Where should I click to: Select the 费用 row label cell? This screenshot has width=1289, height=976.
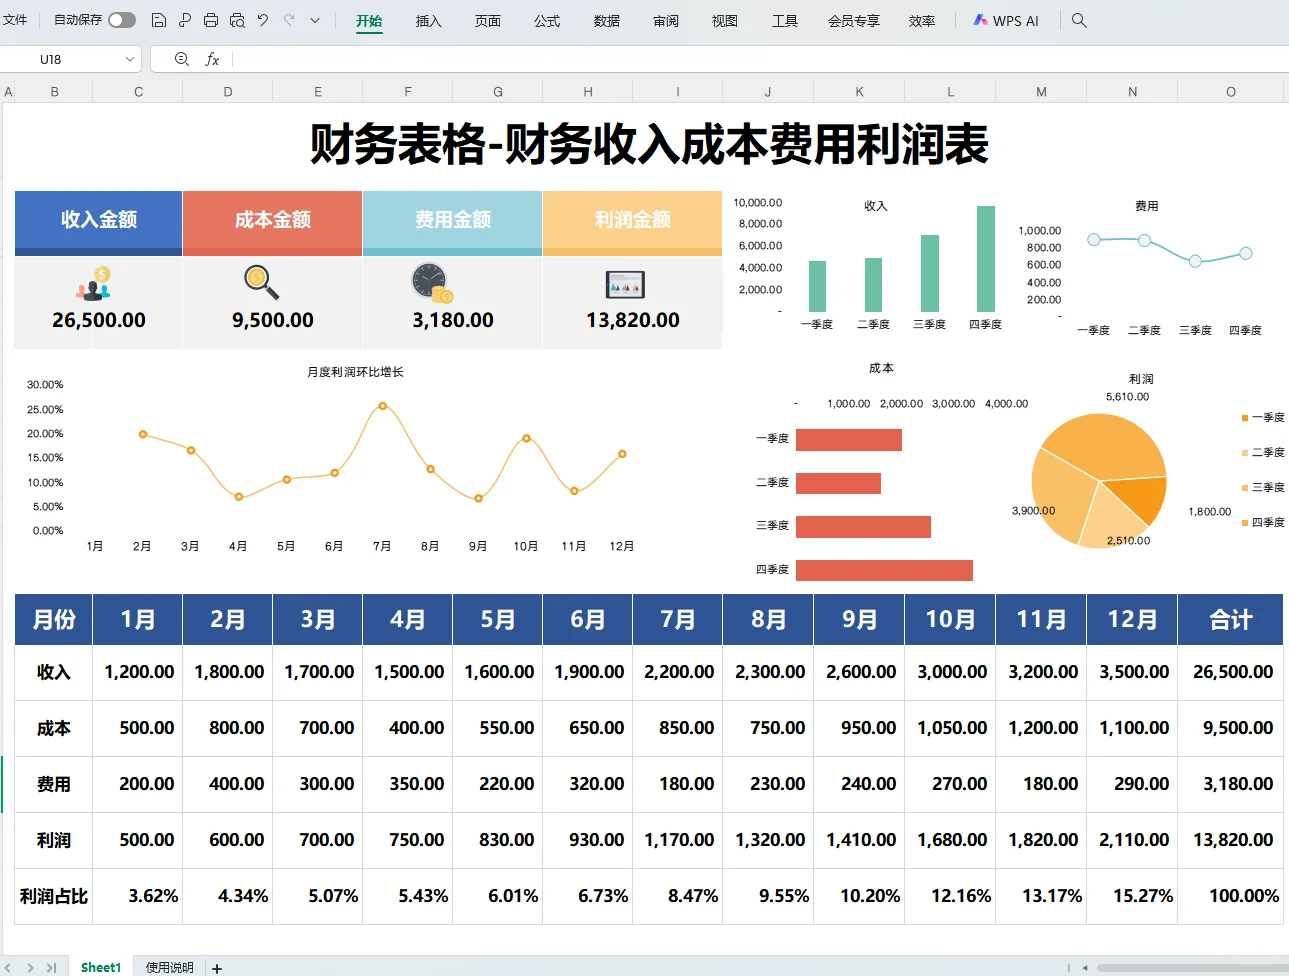click(54, 784)
